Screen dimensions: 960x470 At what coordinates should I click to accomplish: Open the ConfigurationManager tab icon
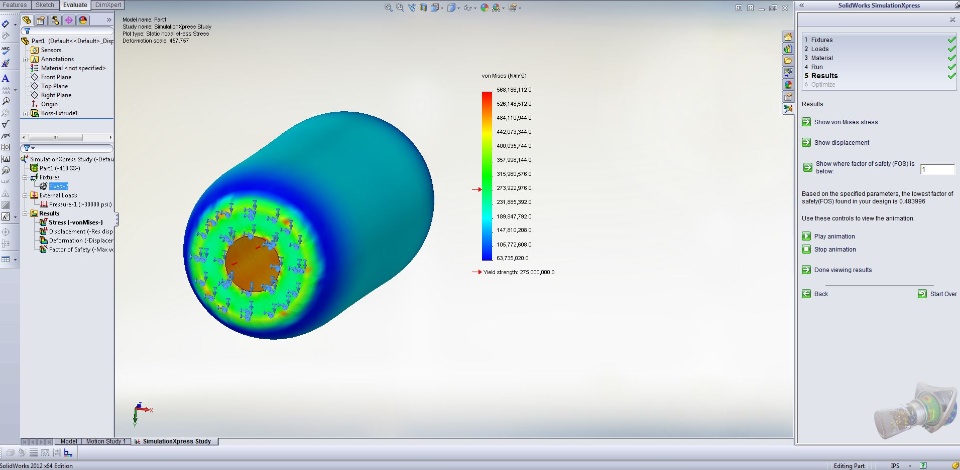55,20
